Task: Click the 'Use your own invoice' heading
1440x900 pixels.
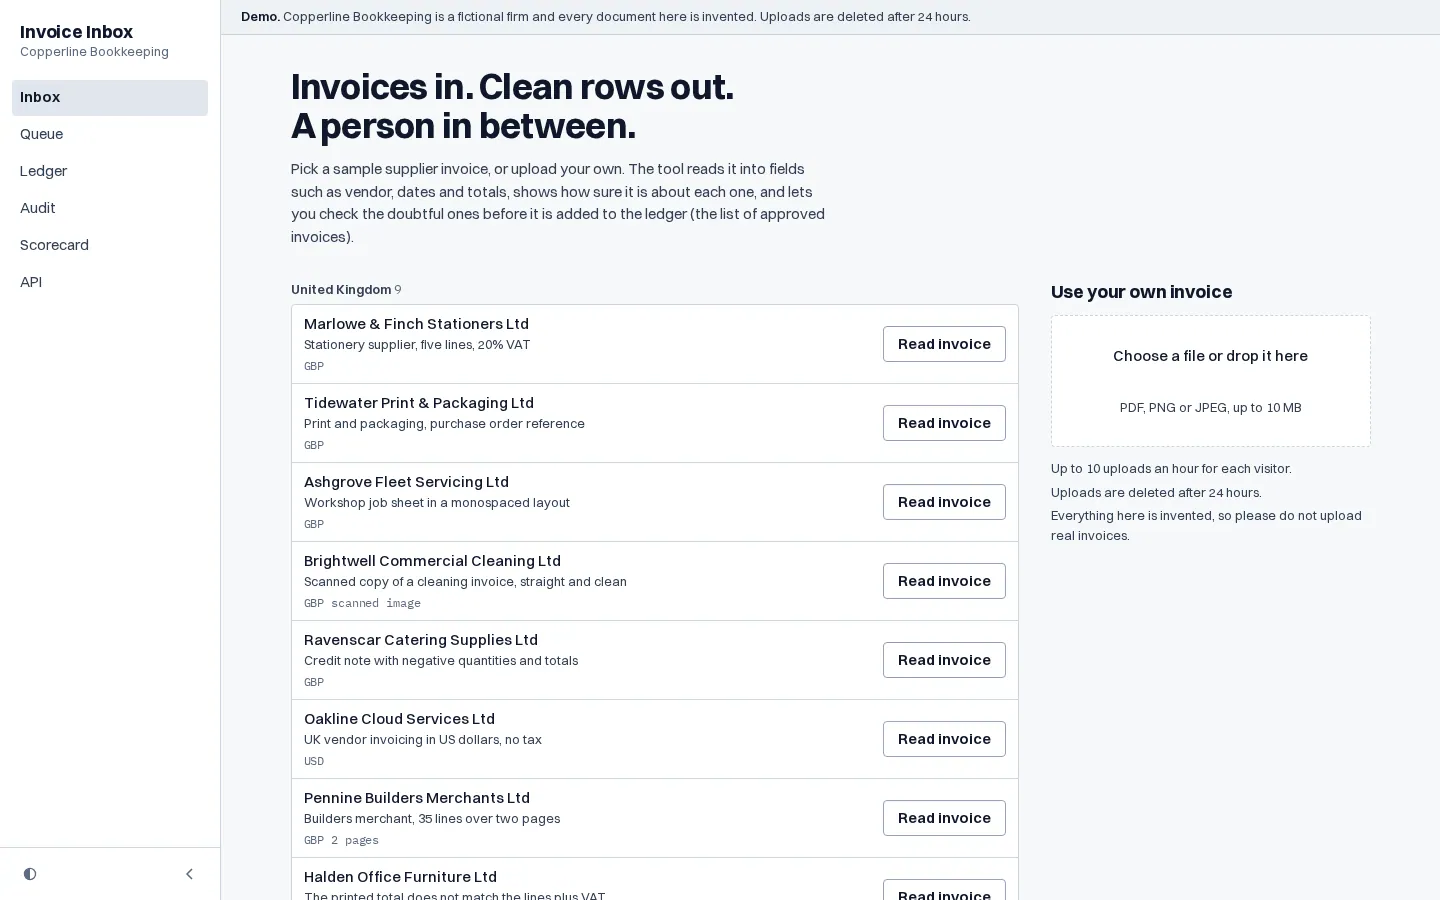Action: (x=1141, y=292)
